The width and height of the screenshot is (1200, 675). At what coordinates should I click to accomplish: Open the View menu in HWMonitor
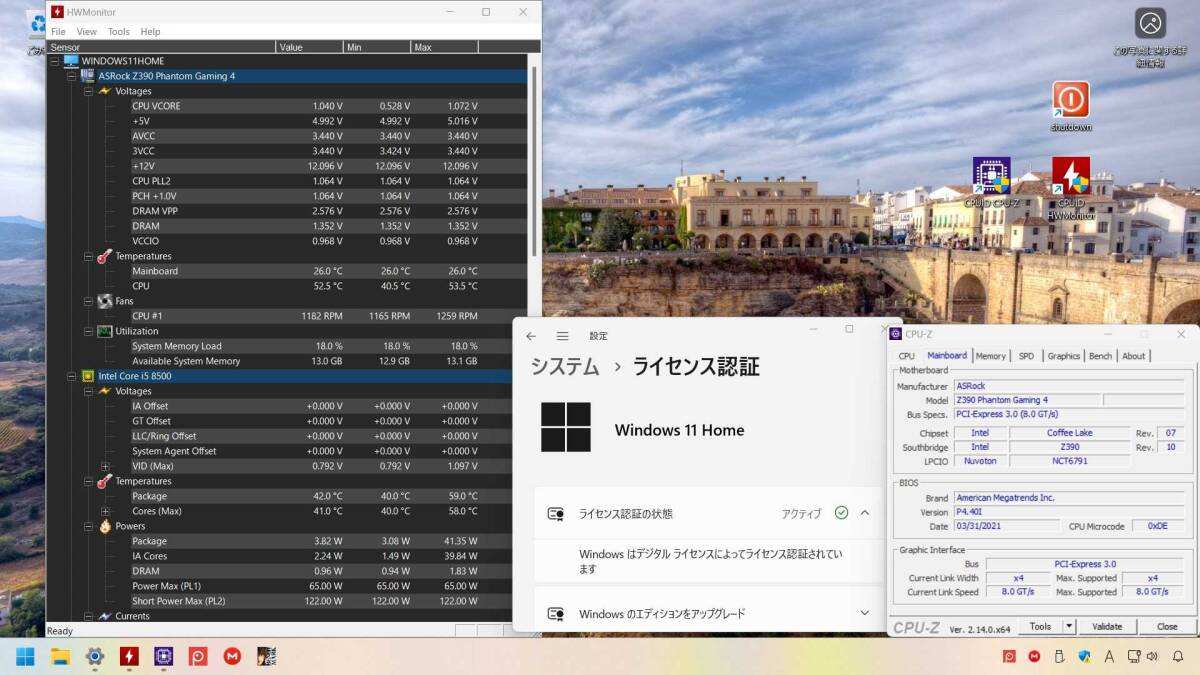(87, 32)
